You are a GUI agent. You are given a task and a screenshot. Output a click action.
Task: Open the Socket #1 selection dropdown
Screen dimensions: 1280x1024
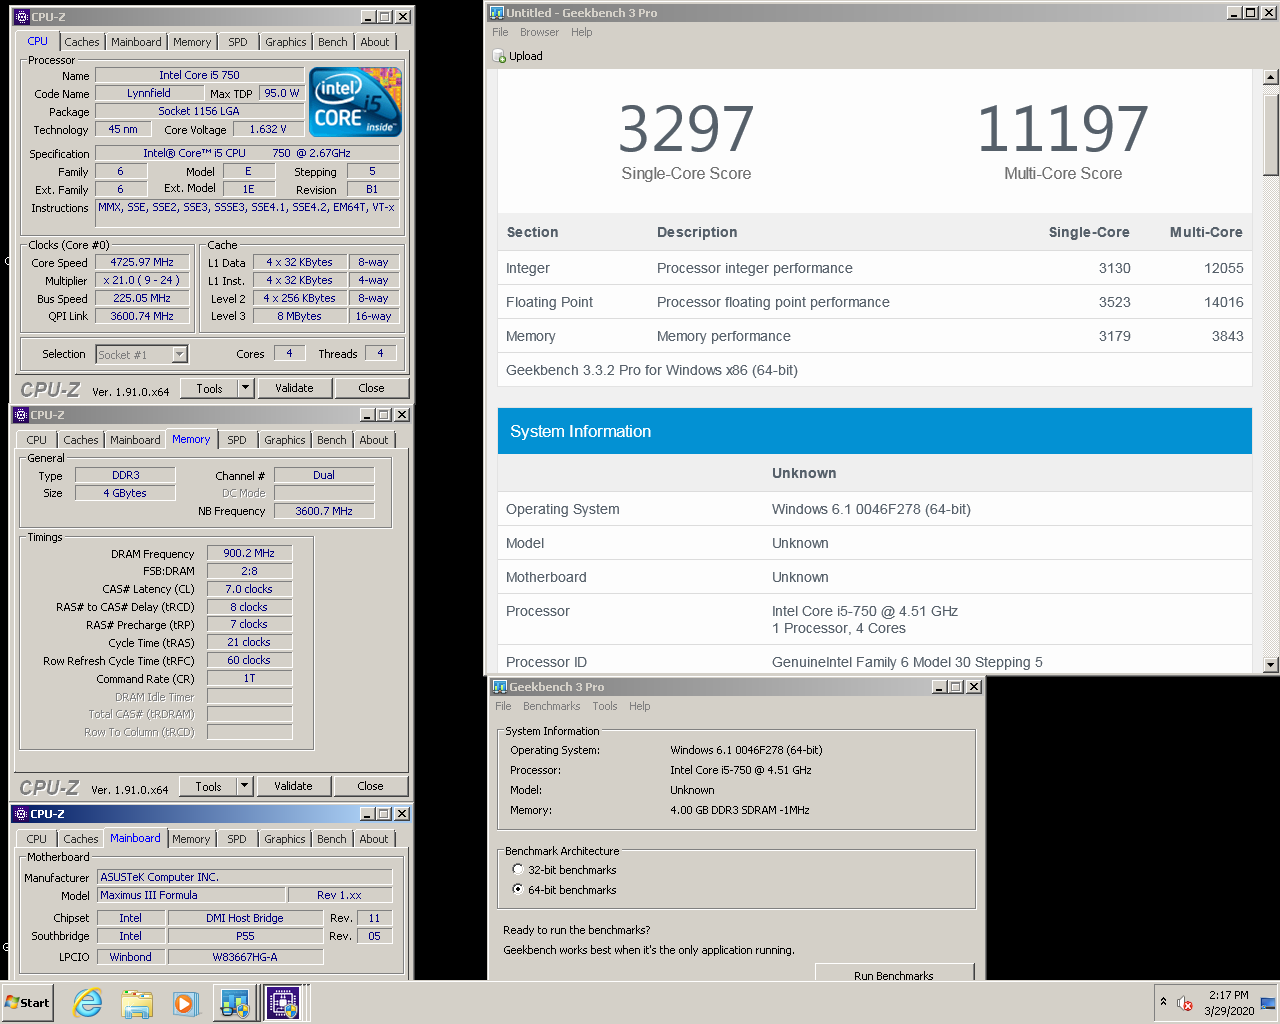click(x=179, y=354)
